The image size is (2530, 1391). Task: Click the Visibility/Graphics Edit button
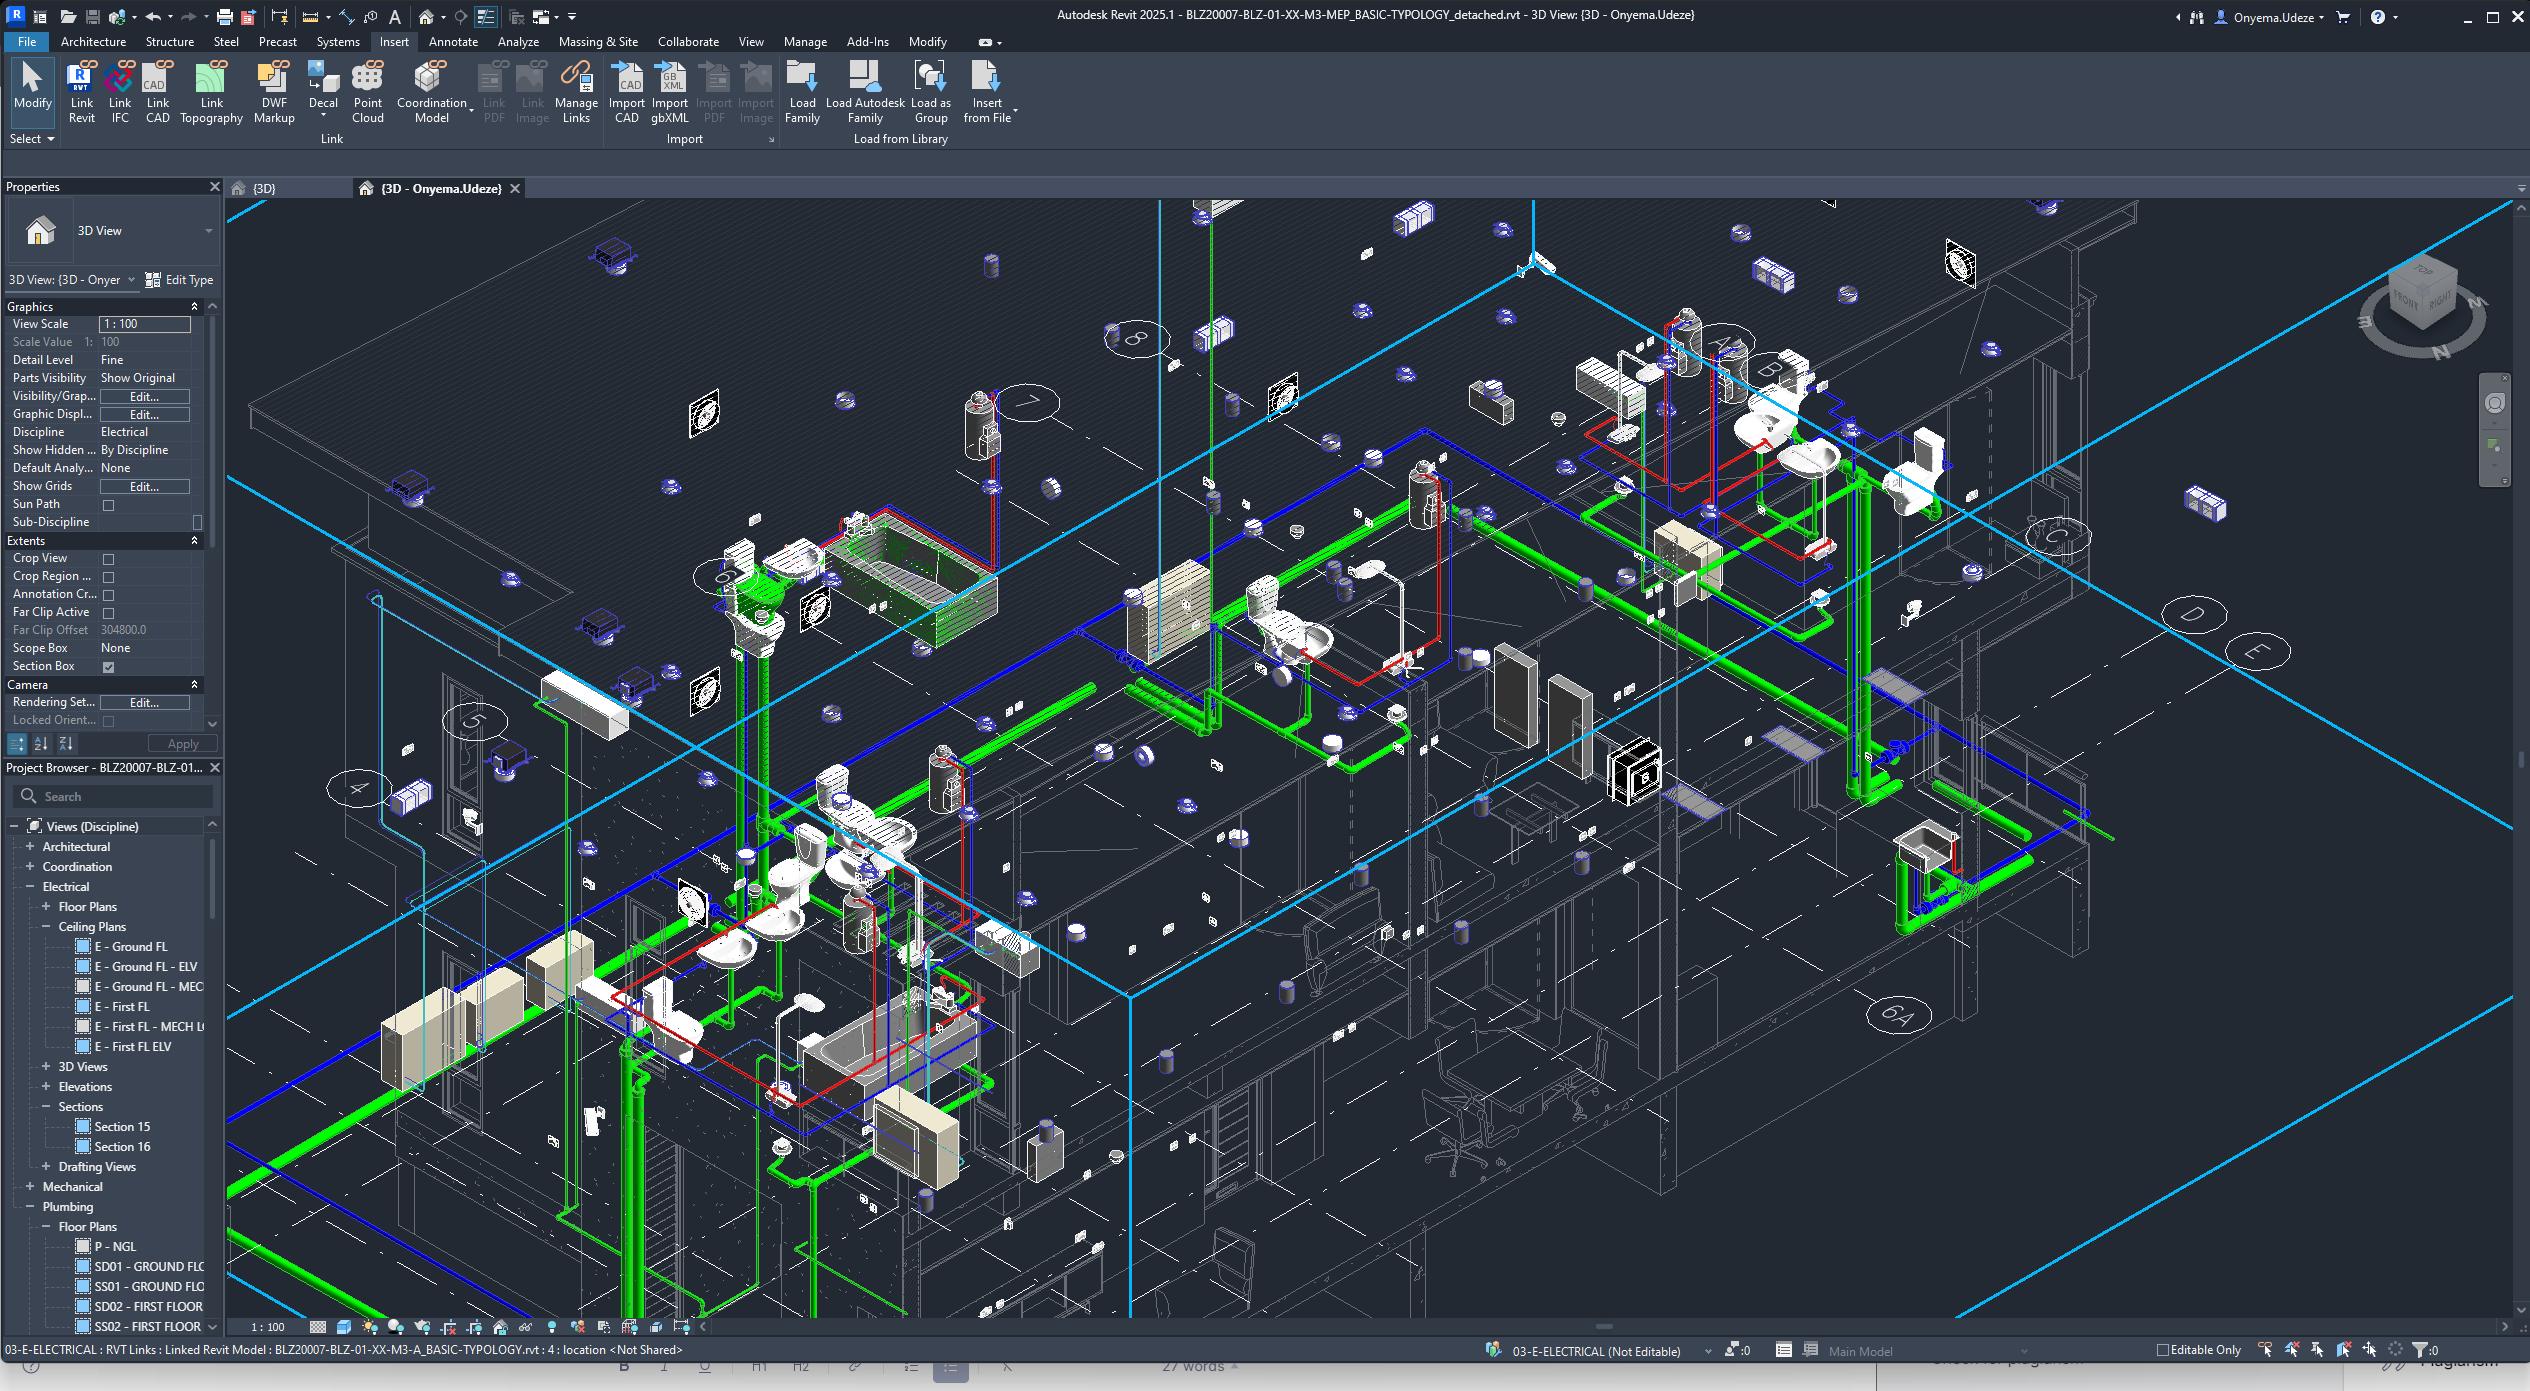(x=144, y=397)
